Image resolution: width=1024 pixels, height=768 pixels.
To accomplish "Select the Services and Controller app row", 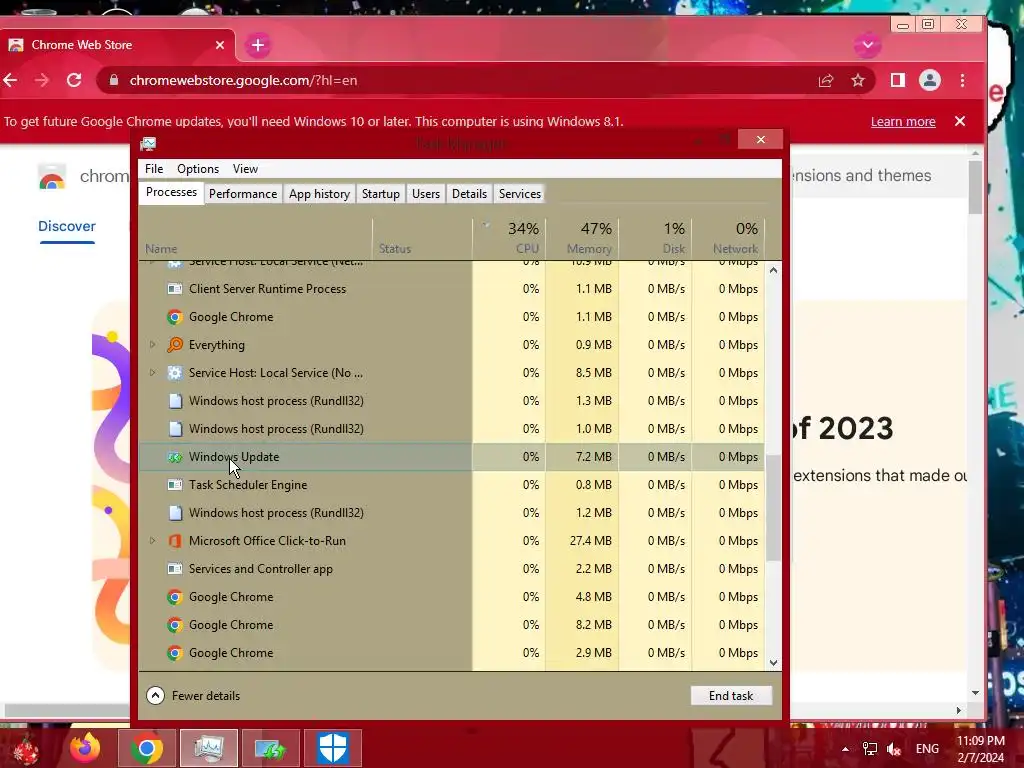I will point(451,569).
